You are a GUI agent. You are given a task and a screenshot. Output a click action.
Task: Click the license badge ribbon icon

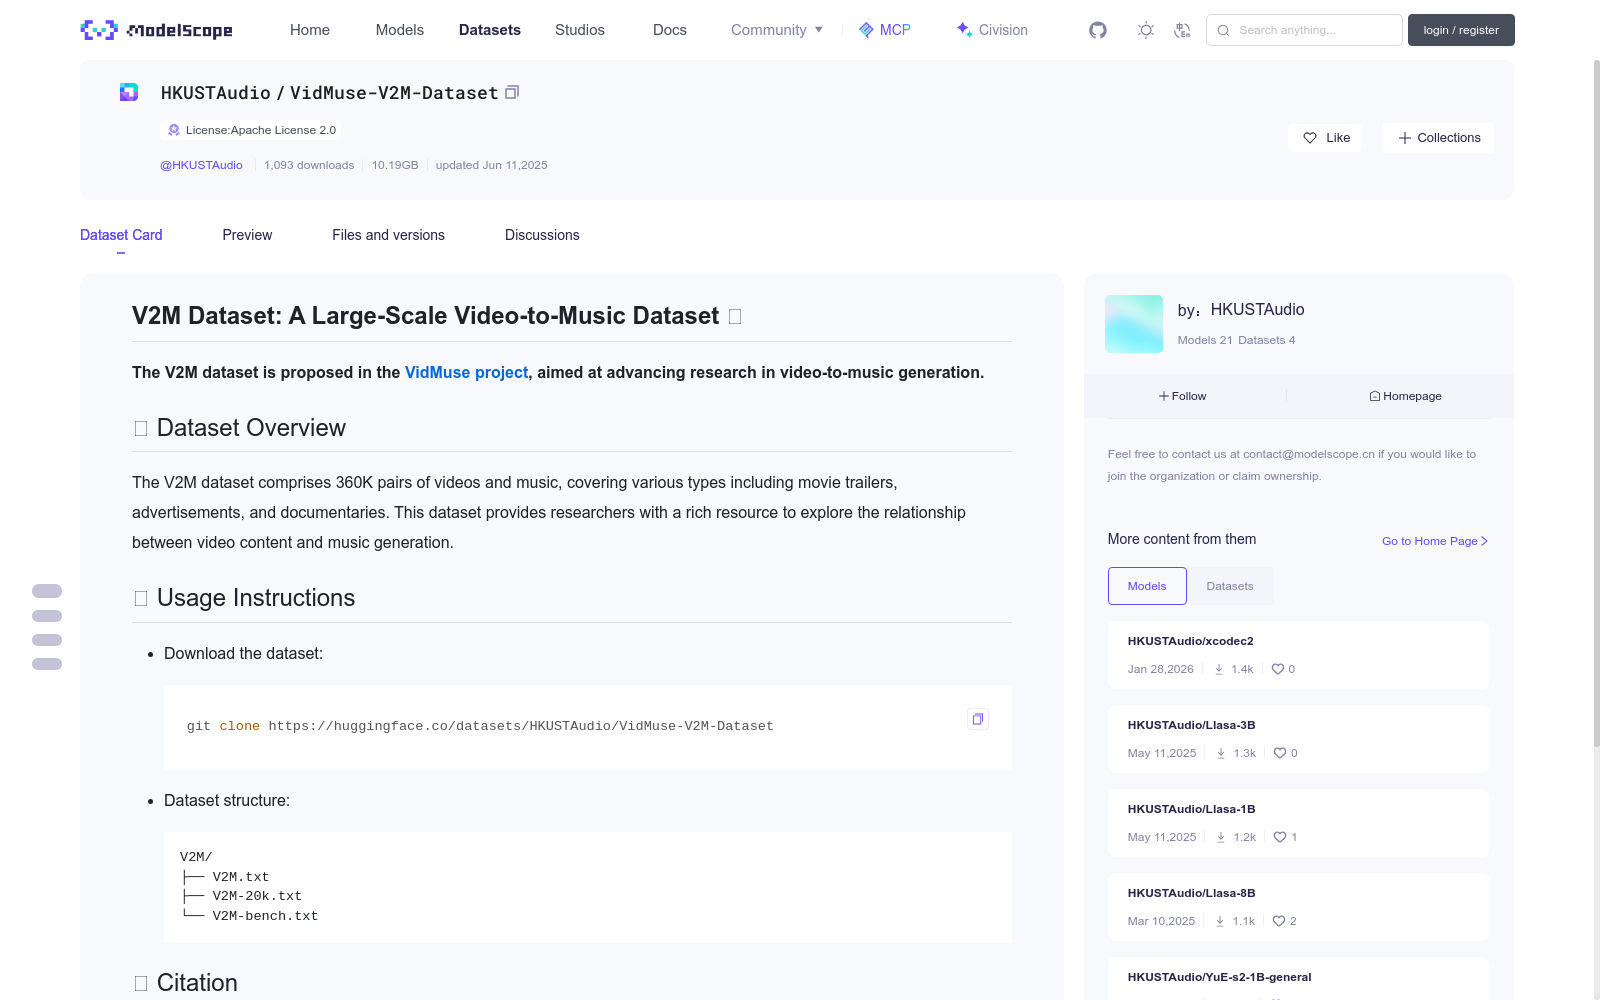coord(174,130)
